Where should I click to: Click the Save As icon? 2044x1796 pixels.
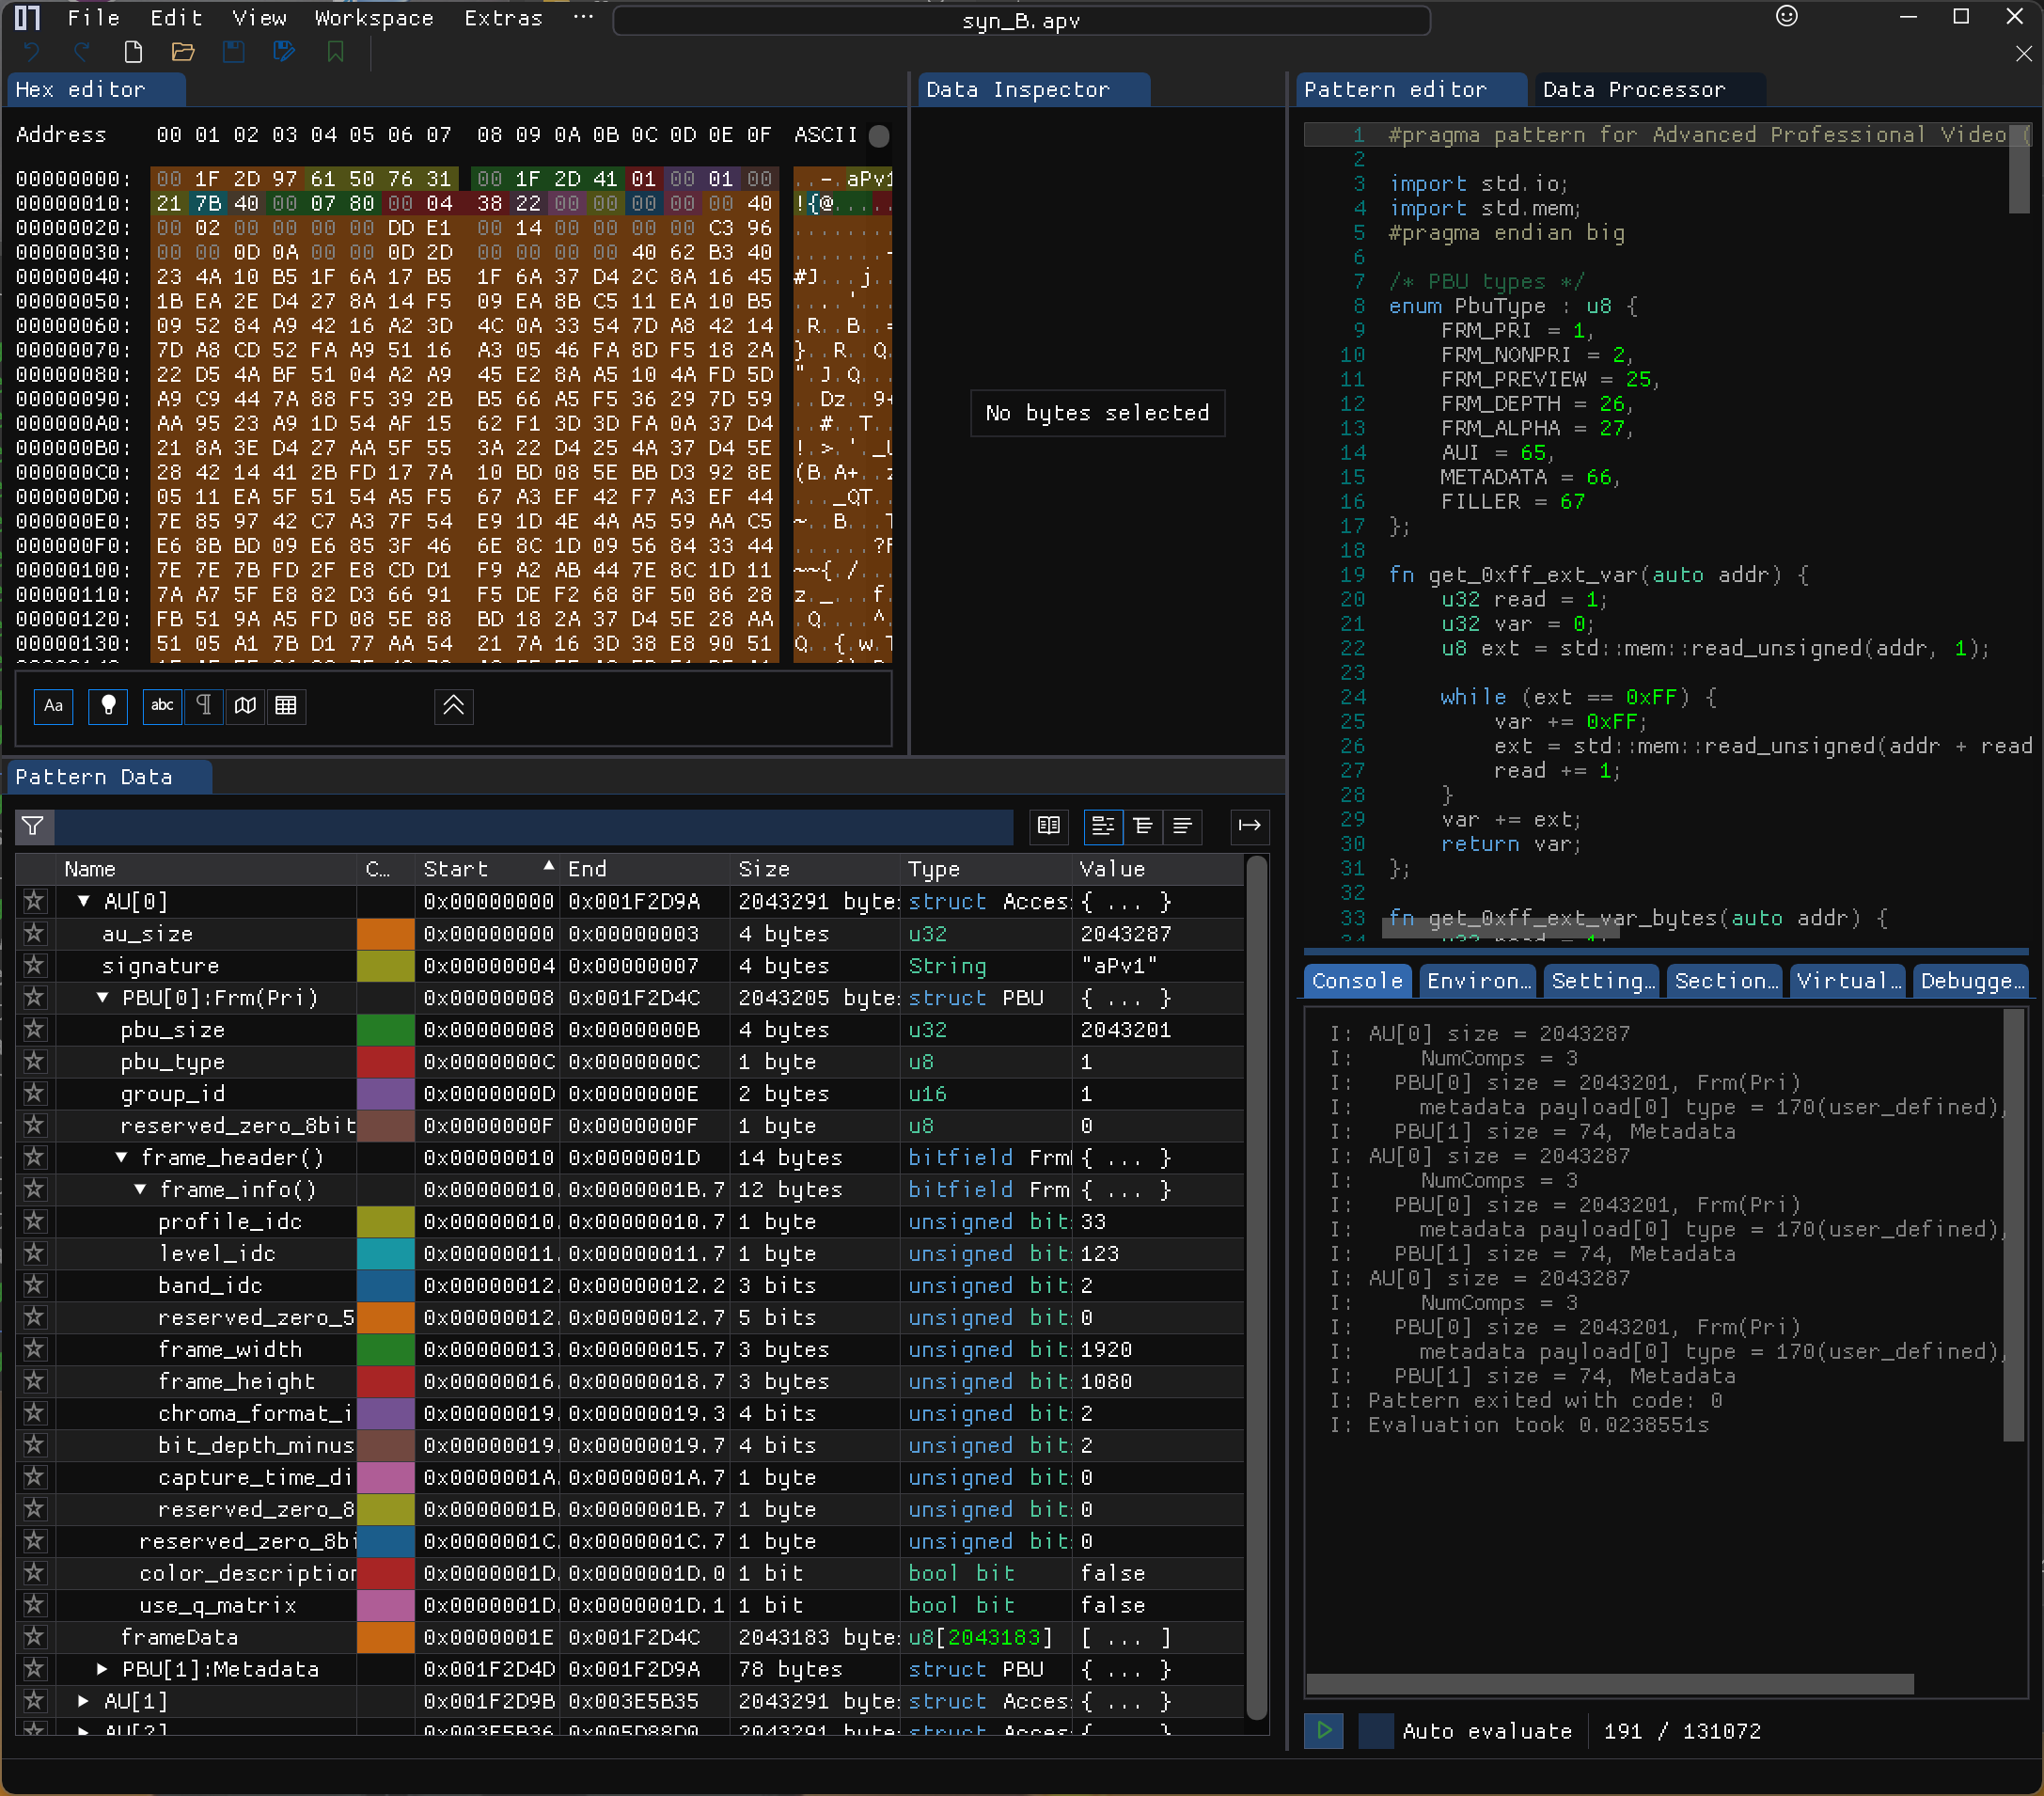[285, 52]
